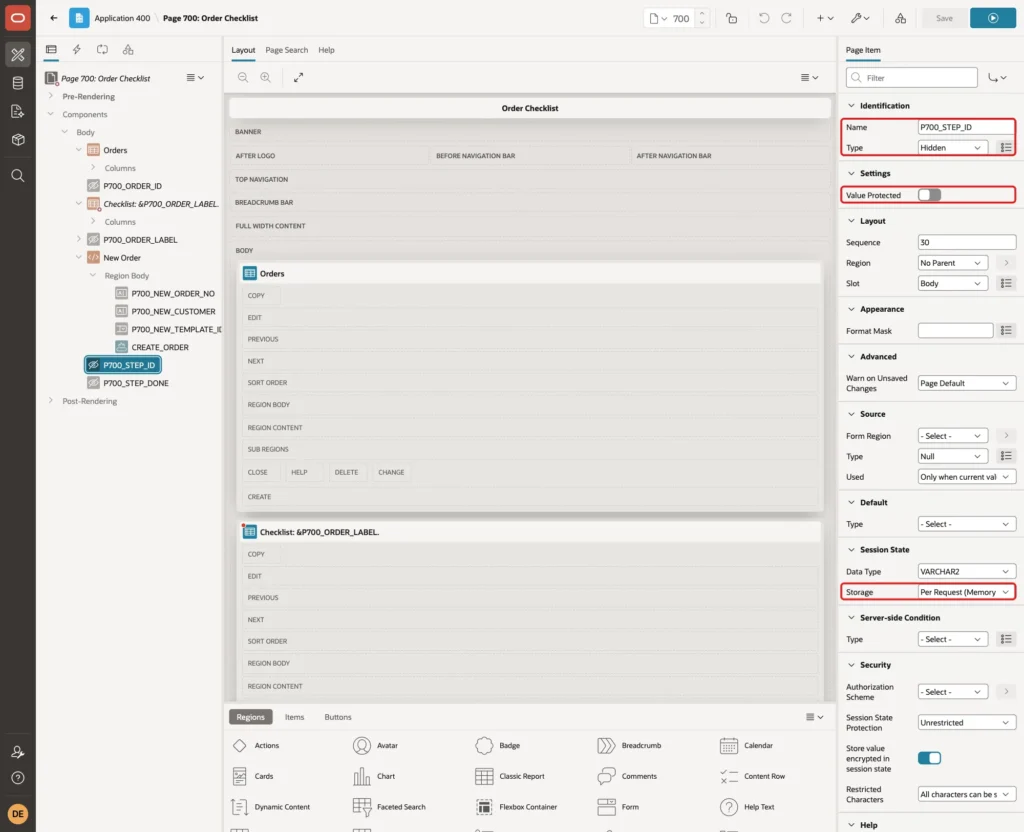Open Shared Components from top toolbar
1024x832 pixels.
pos(901,18)
